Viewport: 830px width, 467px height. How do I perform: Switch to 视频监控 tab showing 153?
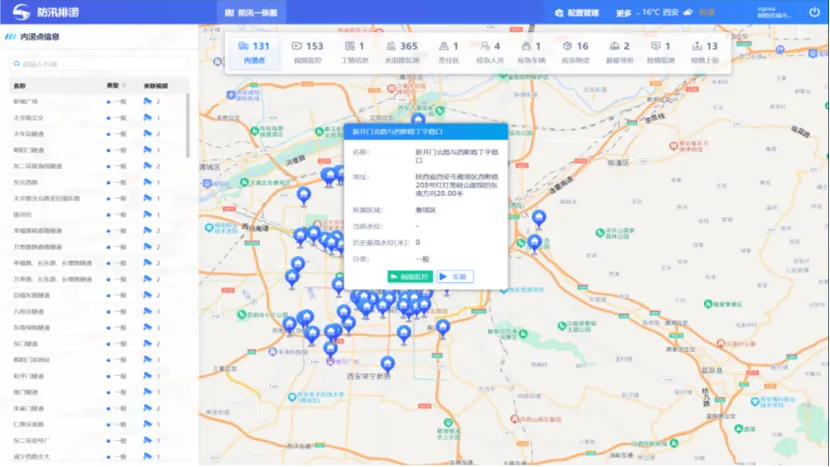point(308,52)
